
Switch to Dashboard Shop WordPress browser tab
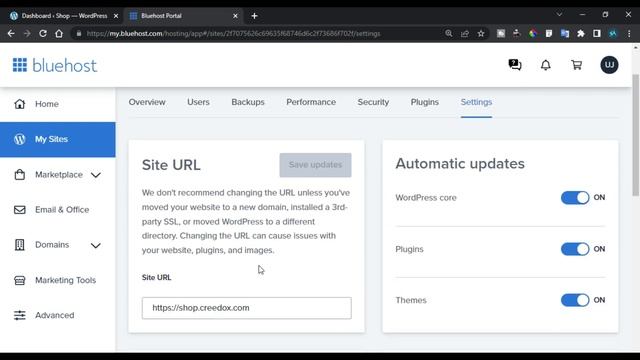pyautogui.click(x=64, y=16)
